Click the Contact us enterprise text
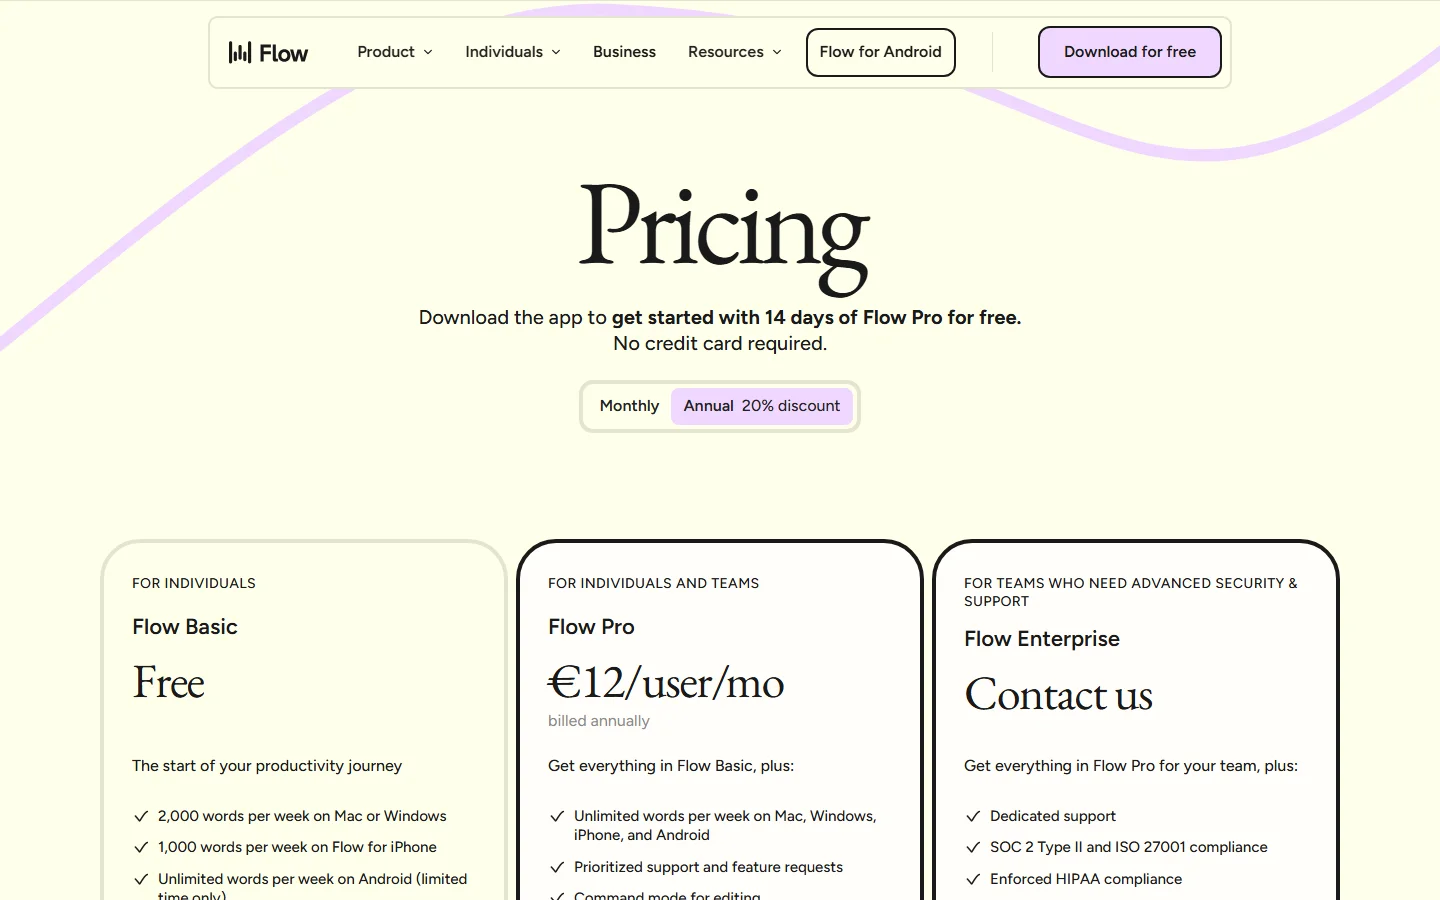 [x=1058, y=695]
